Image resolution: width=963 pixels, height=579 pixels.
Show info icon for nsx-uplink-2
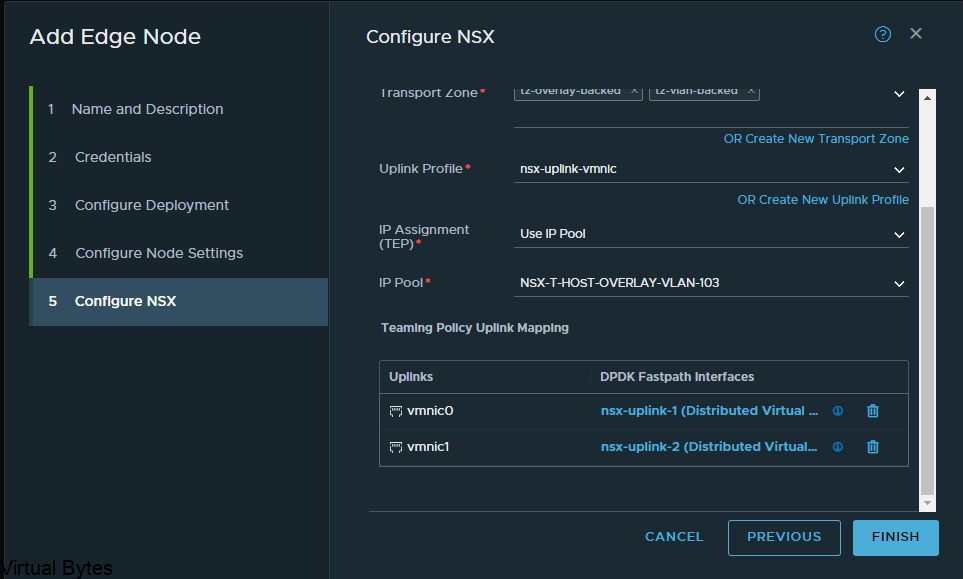click(x=838, y=447)
